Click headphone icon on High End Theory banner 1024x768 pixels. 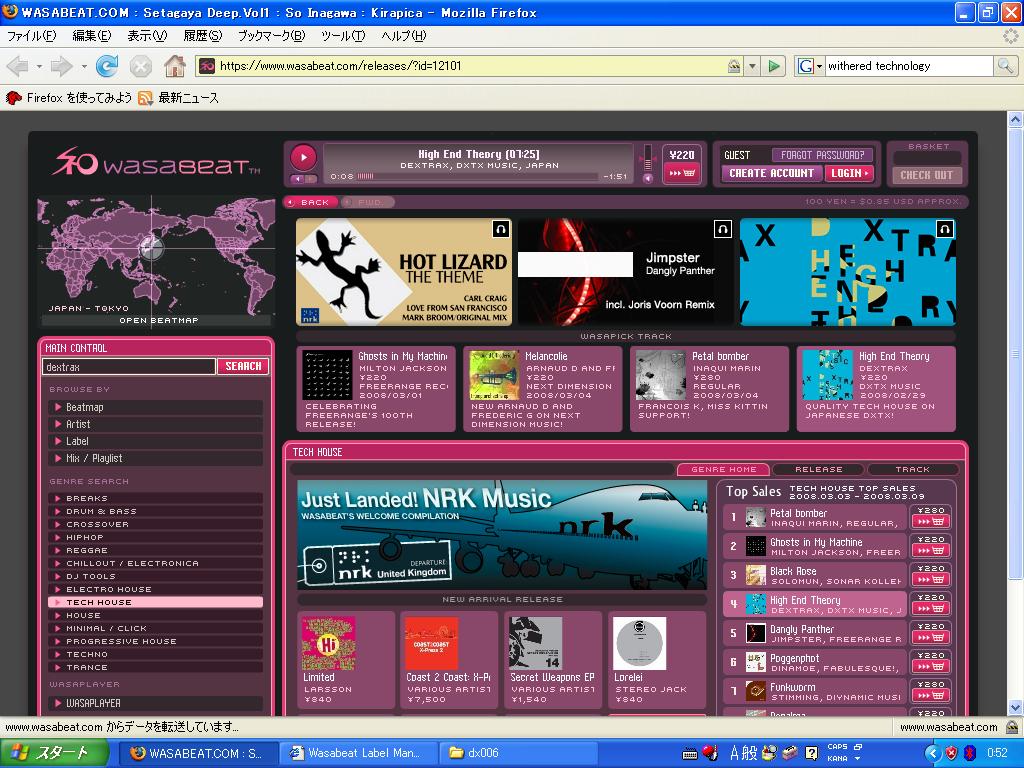[x=944, y=229]
